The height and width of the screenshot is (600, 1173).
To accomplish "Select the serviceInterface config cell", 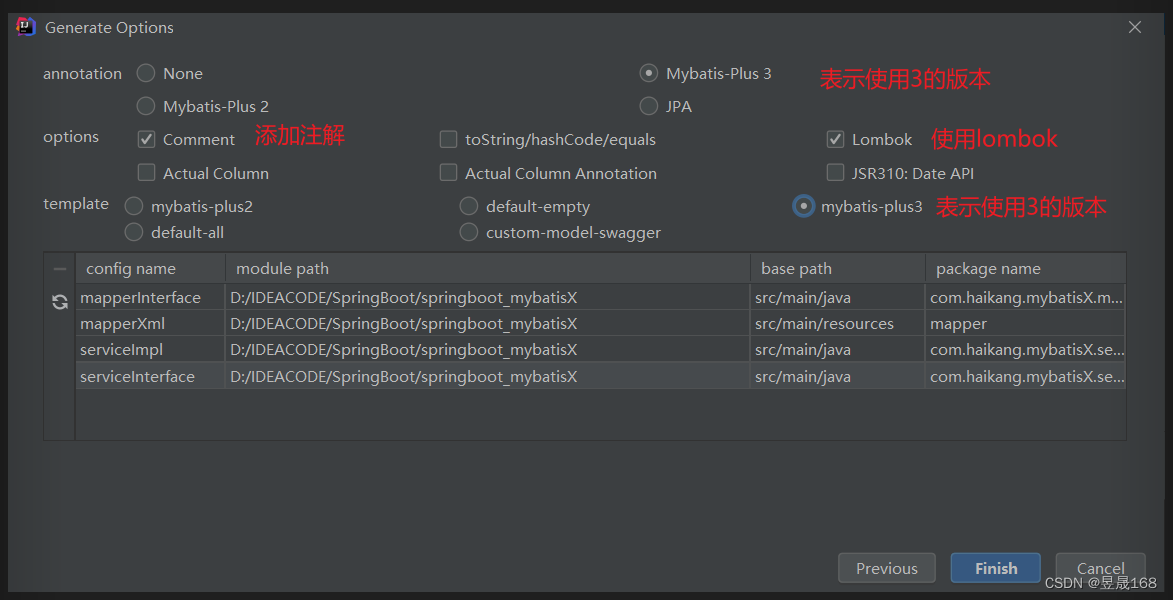I will tap(150, 376).
